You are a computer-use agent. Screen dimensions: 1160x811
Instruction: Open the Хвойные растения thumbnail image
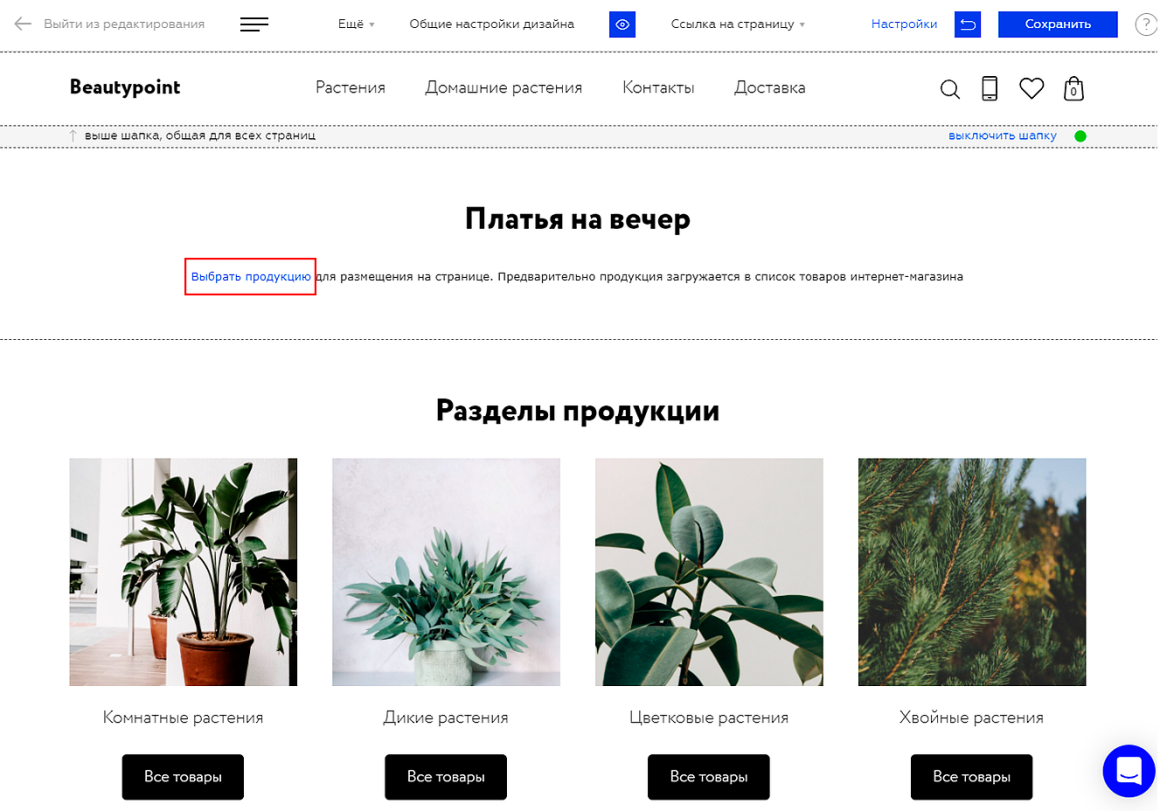[x=972, y=572]
